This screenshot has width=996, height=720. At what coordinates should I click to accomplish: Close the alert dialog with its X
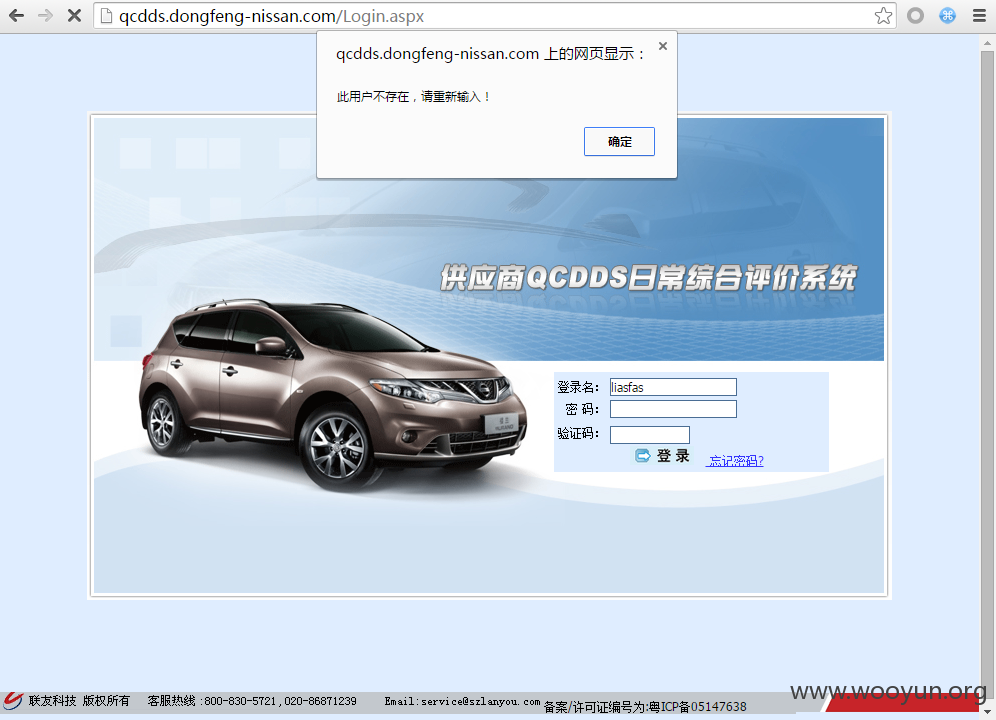pyautogui.click(x=663, y=46)
